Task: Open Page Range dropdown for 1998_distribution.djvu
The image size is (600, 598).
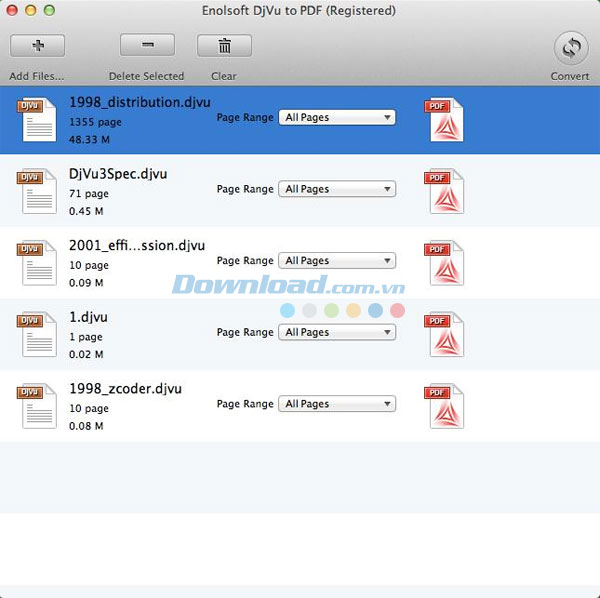Action: [337, 117]
